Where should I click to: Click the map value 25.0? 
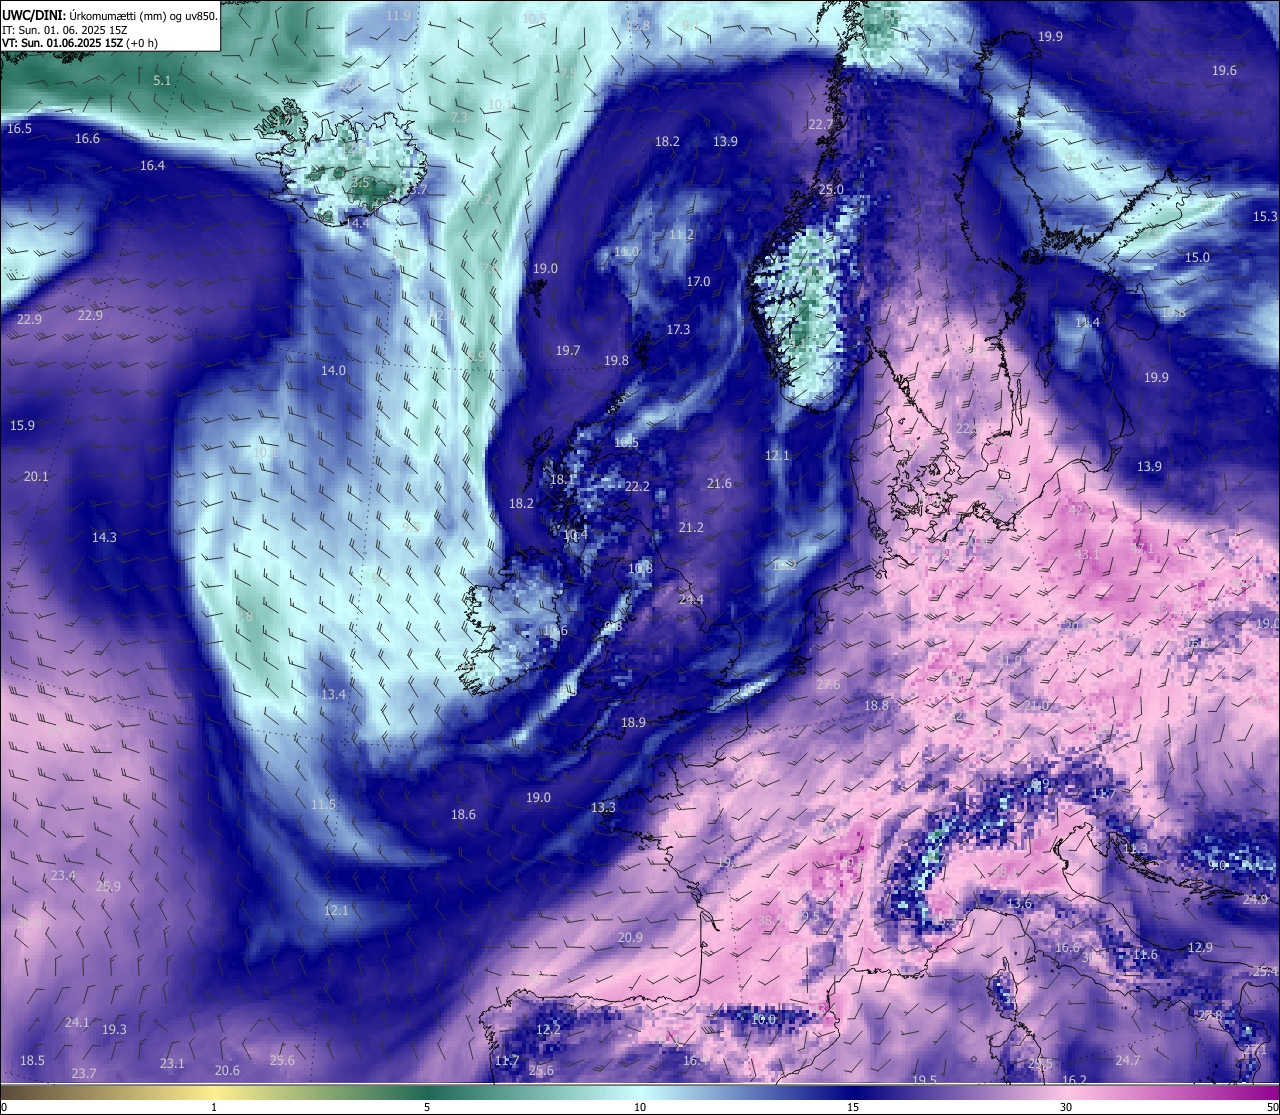831,189
